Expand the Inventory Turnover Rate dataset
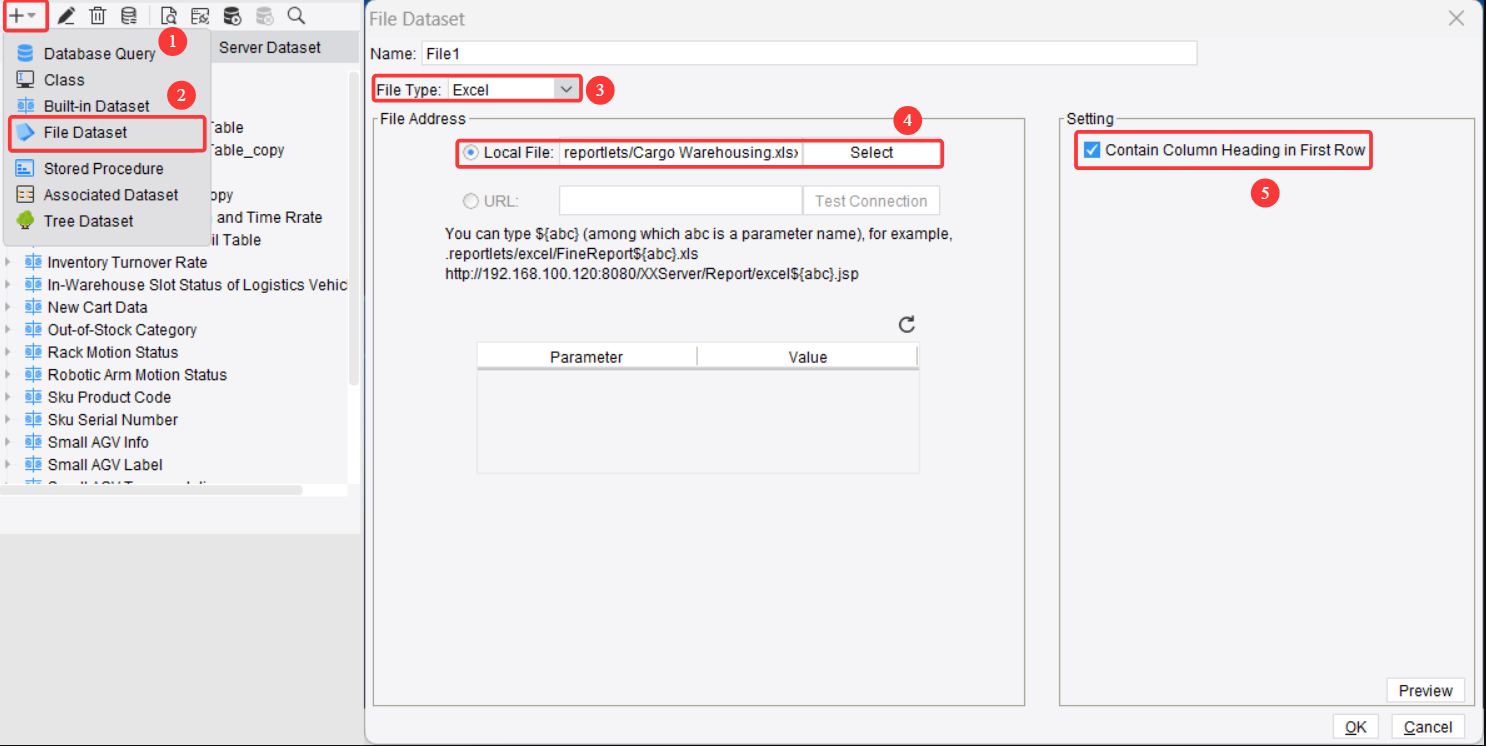This screenshot has width=1486, height=746. point(9,262)
